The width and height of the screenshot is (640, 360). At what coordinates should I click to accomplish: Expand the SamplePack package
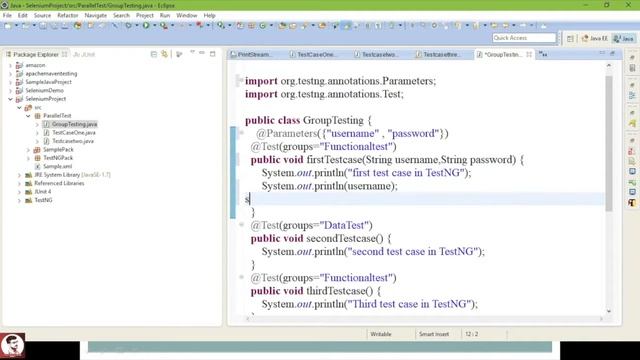[x=28, y=150]
